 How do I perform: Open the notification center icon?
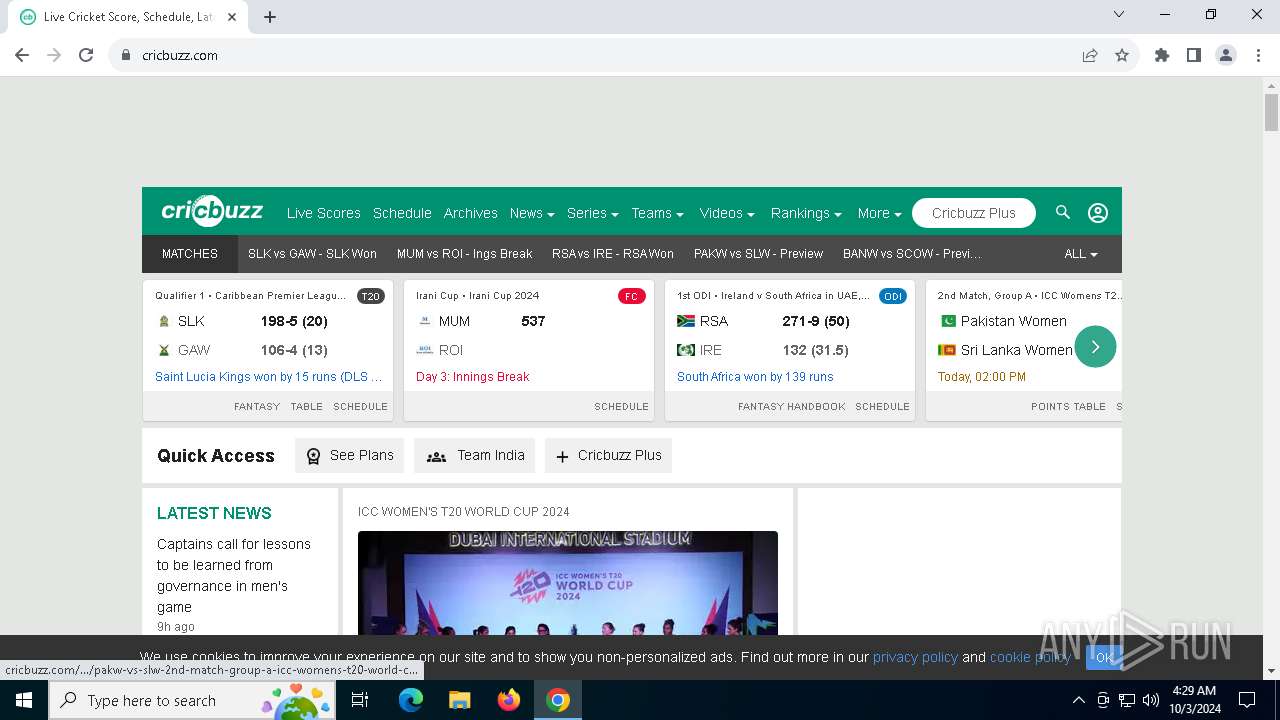[1247, 700]
